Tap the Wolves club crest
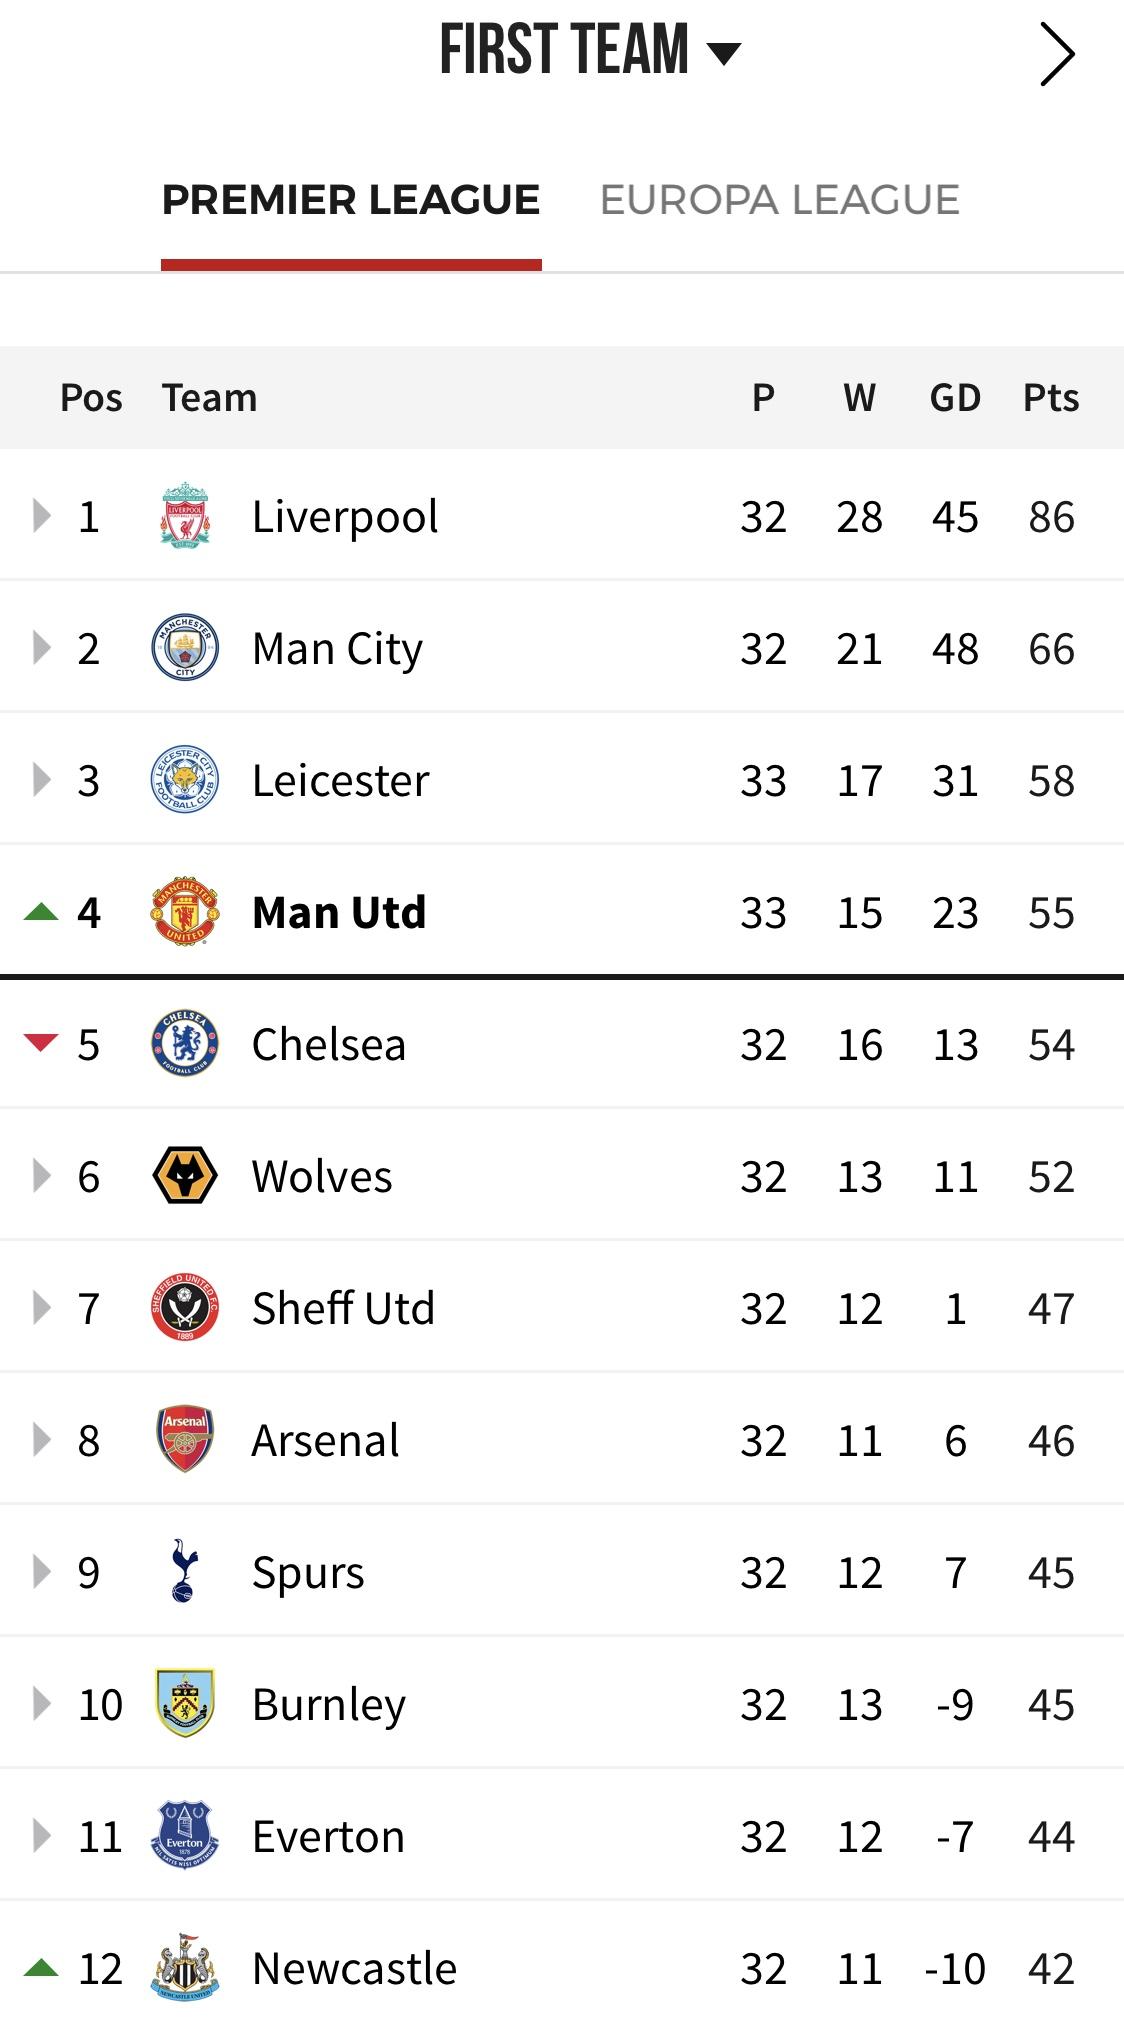Screen dimensions: 1124x2030 tap(185, 1176)
